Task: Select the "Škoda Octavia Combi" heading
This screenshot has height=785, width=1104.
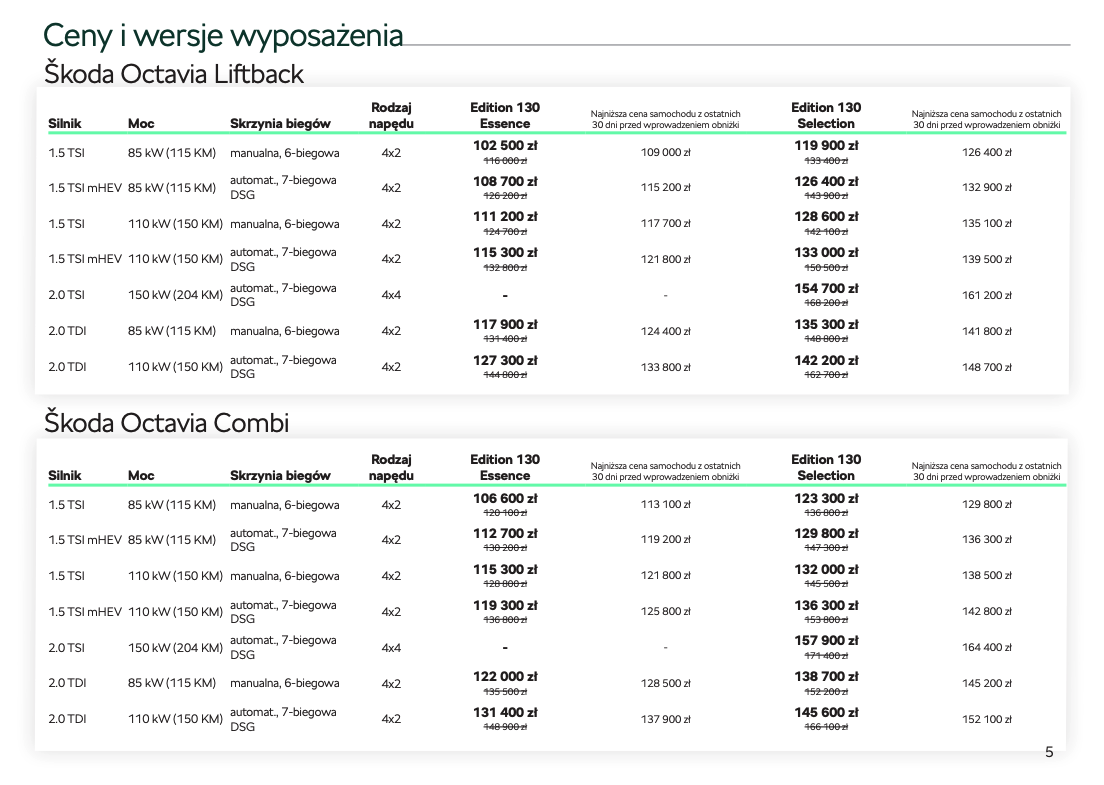Action: coord(166,423)
